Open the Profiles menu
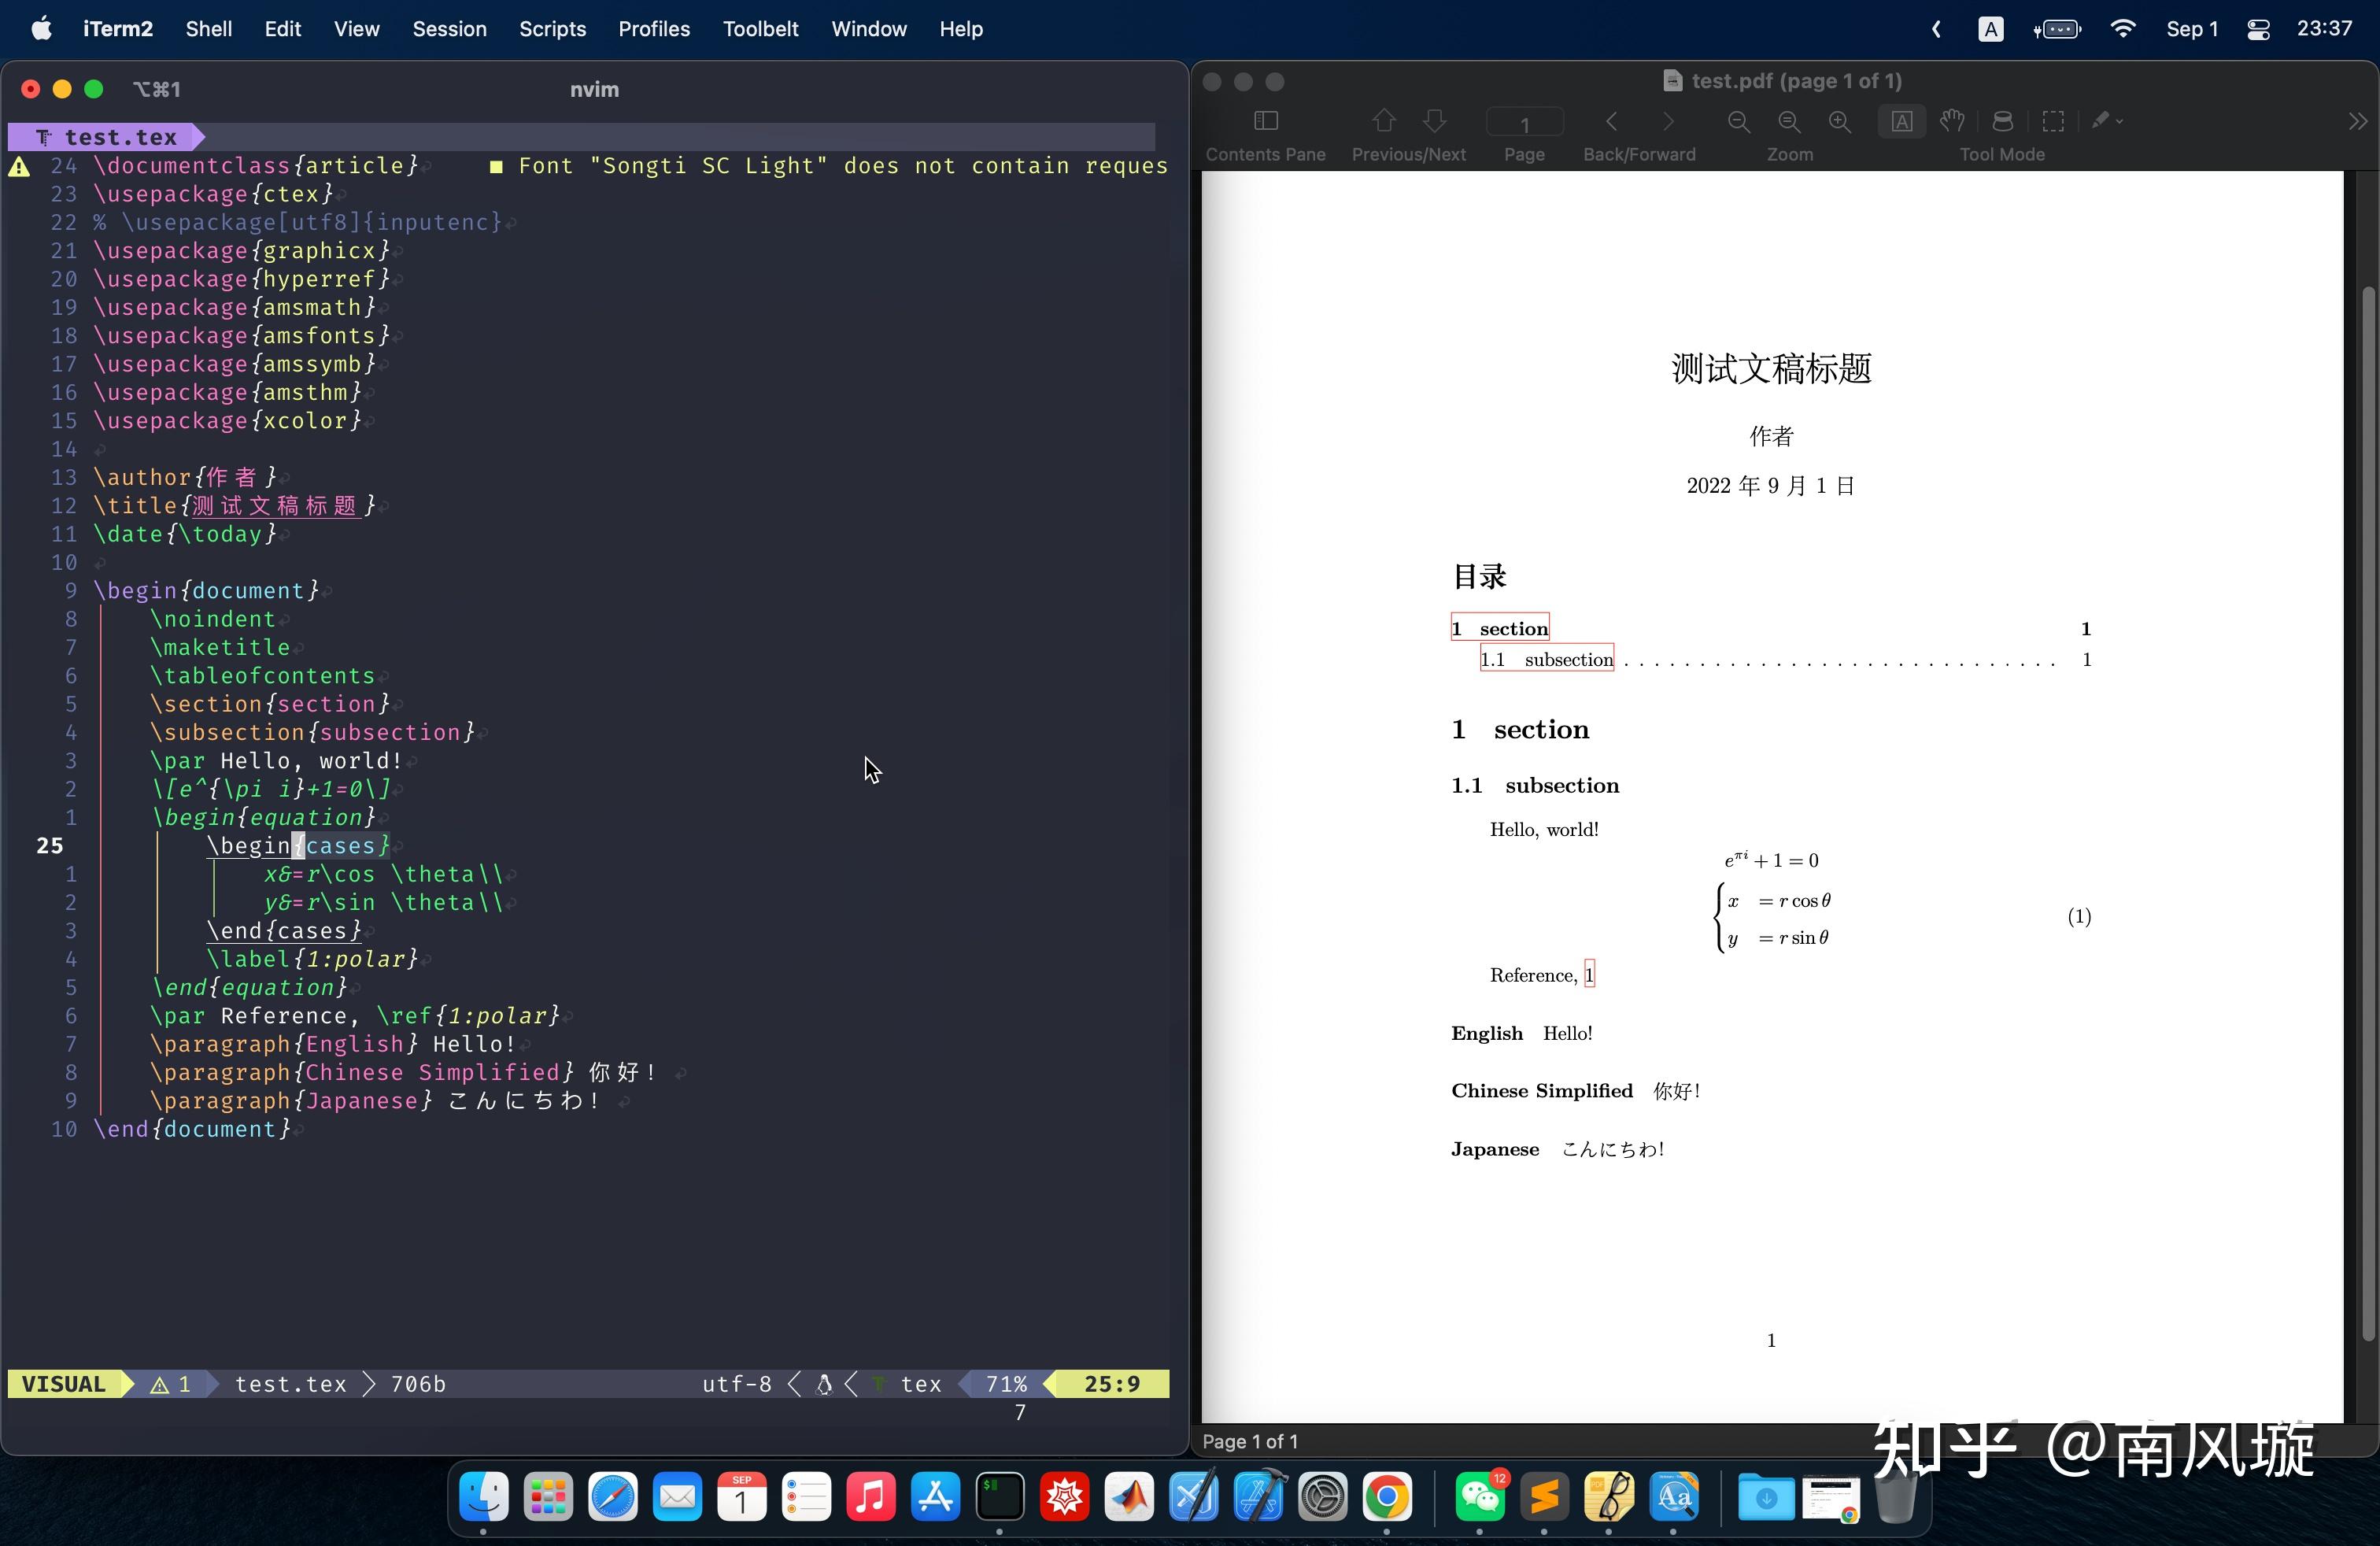 coord(654,29)
